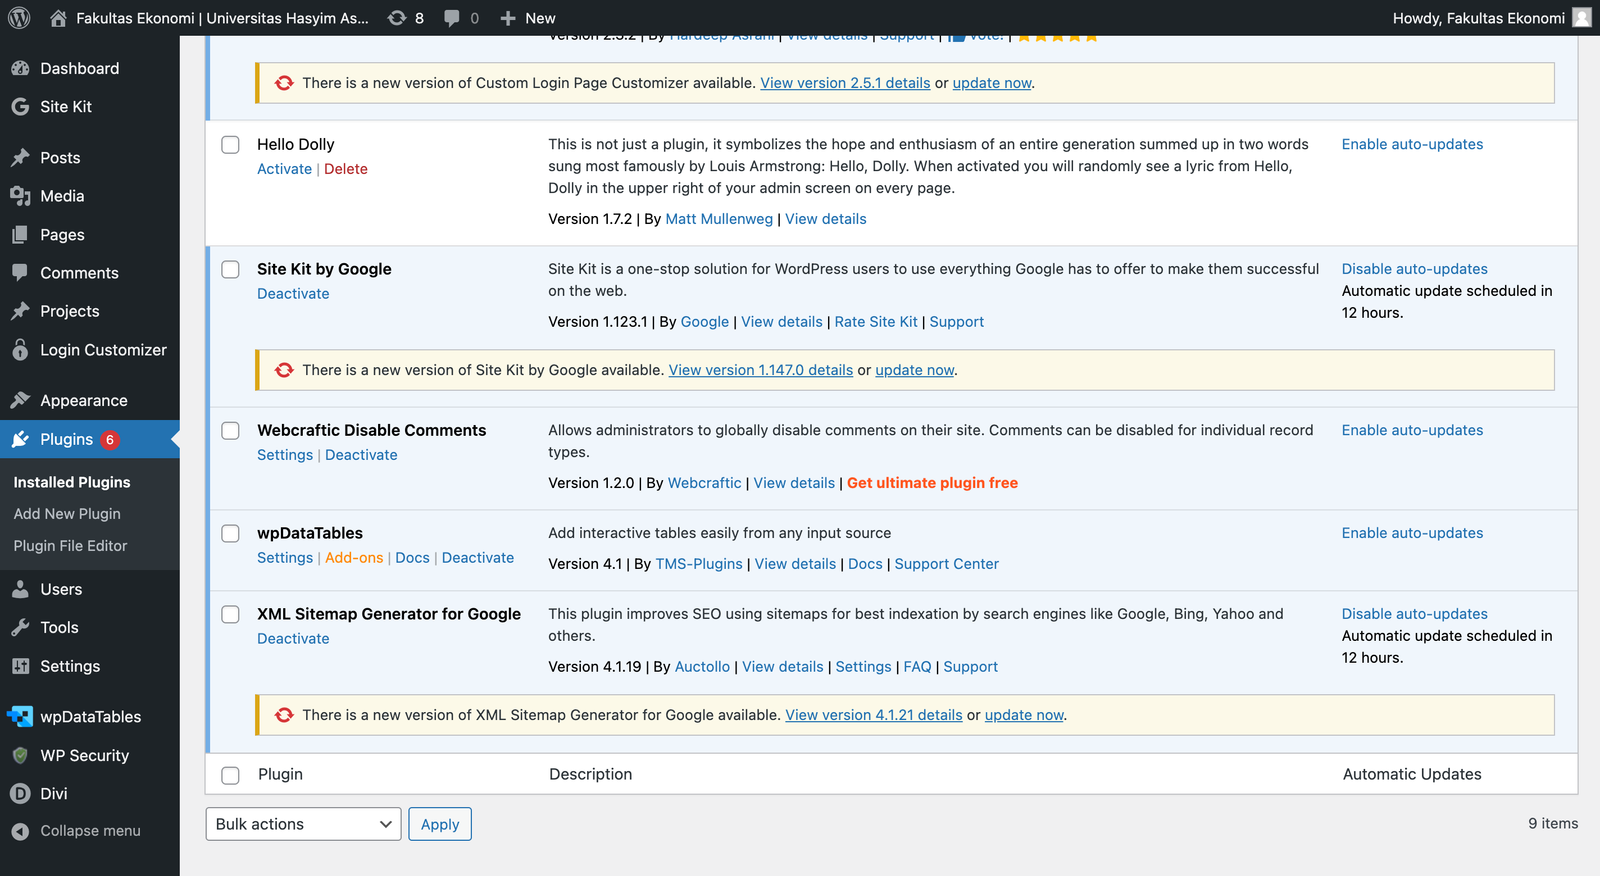Open the Site Kit sidebar icon

click(x=20, y=107)
